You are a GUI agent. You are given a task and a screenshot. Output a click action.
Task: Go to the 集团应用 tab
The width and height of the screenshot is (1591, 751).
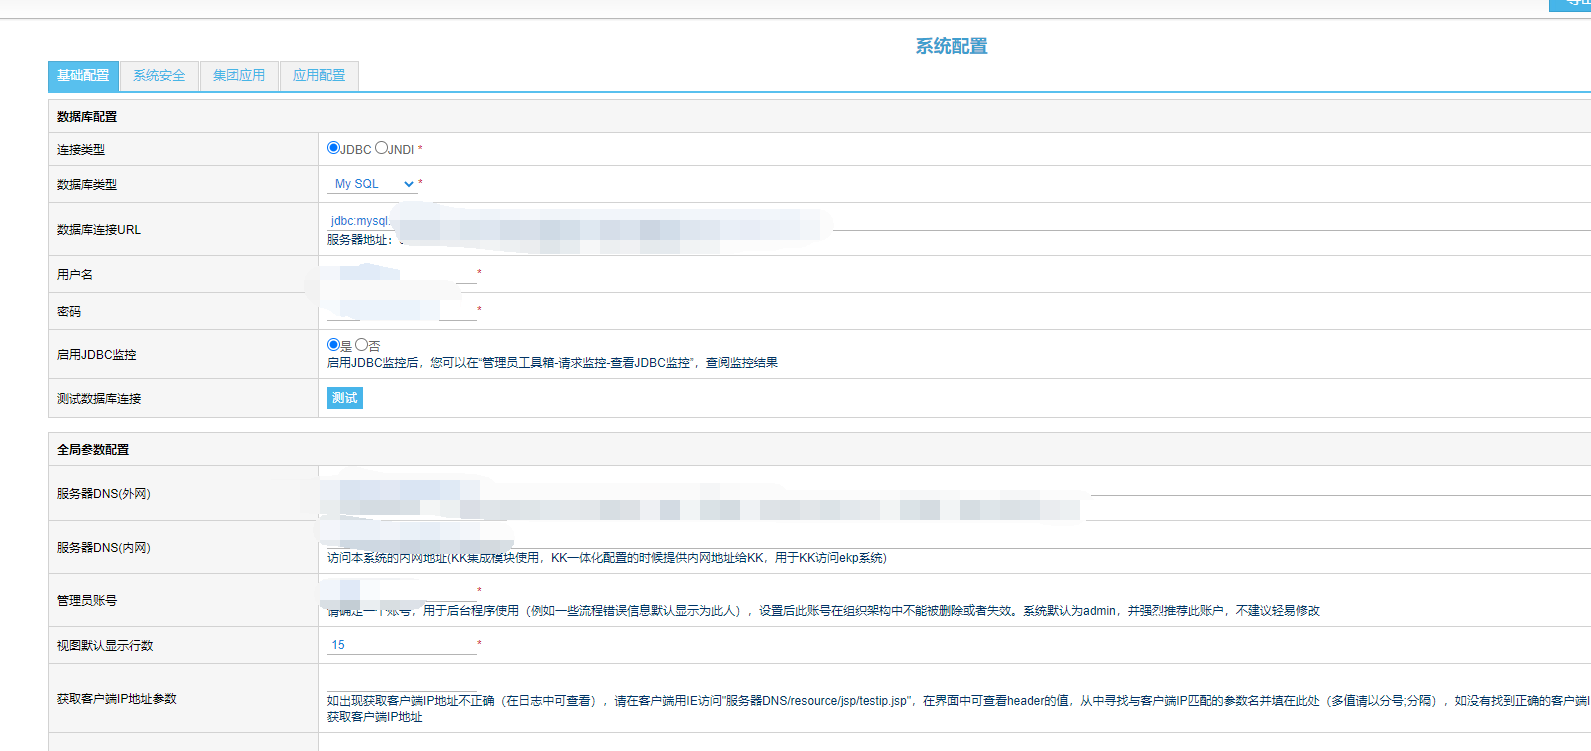coord(239,76)
